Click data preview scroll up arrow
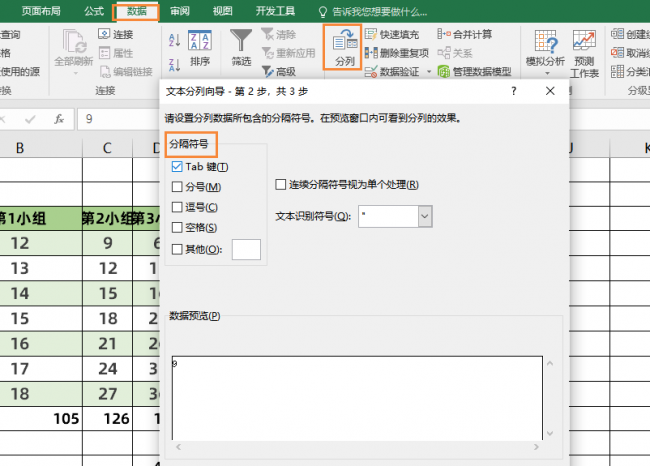The image size is (650, 466). coord(550,364)
